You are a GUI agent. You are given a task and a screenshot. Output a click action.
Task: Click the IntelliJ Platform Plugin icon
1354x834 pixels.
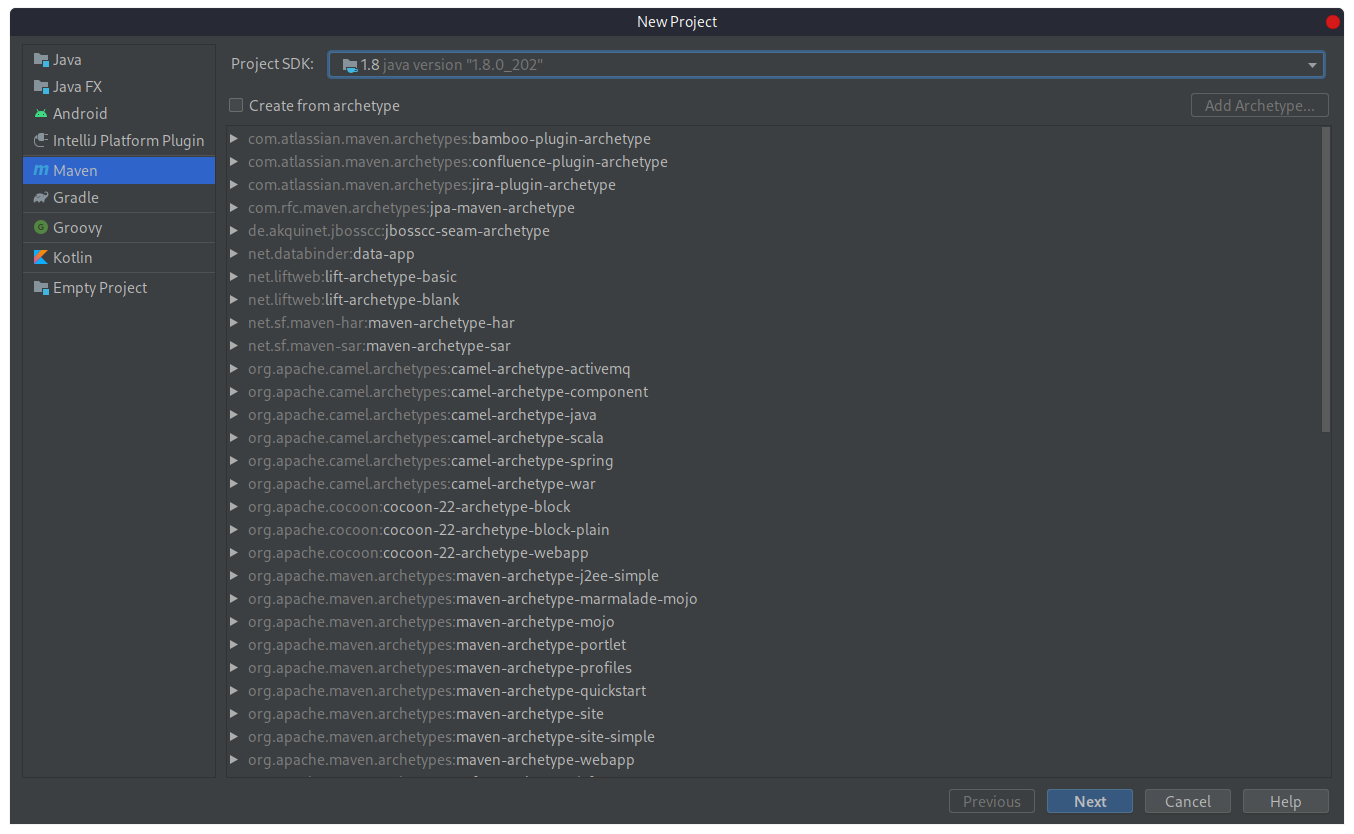pyautogui.click(x=40, y=140)
